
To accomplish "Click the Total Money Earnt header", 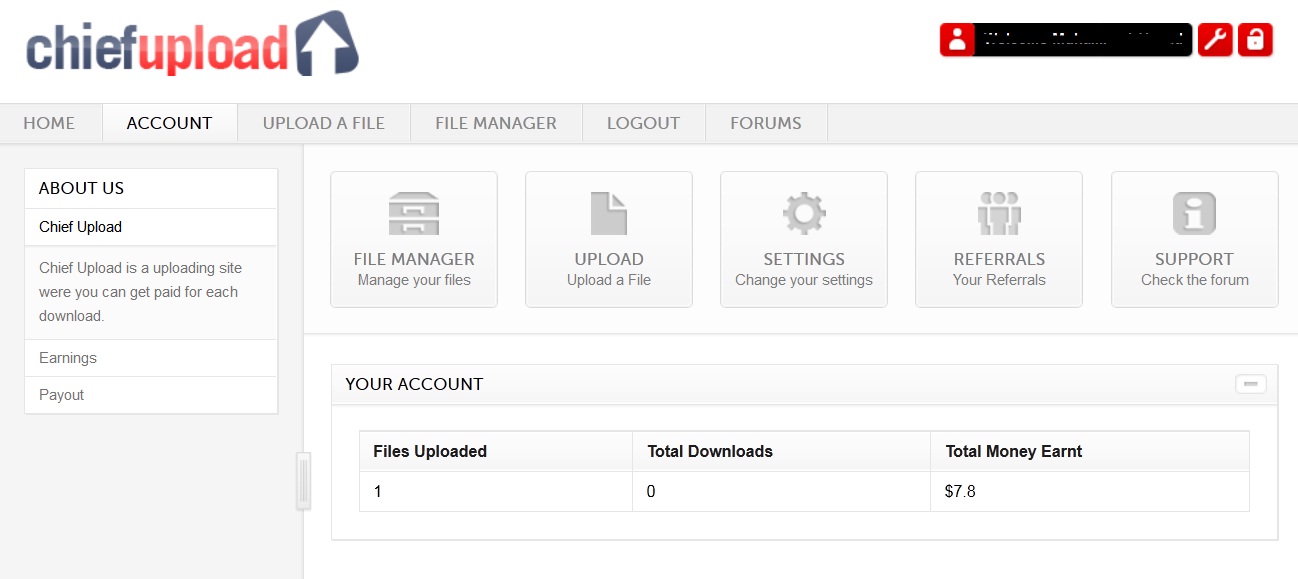I will 1090,451.
